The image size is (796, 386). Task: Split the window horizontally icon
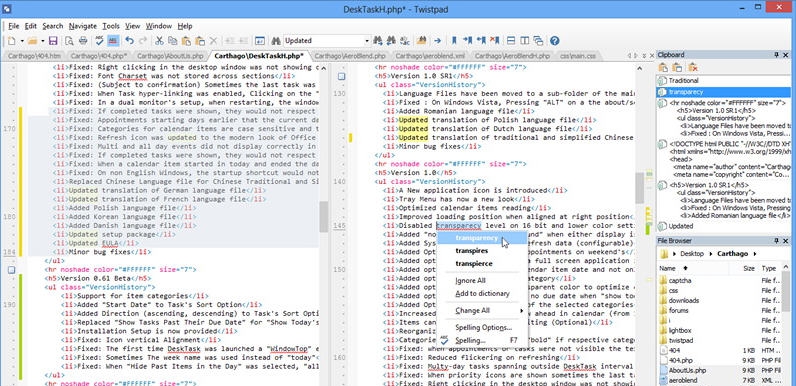click(x=511, y=41)
